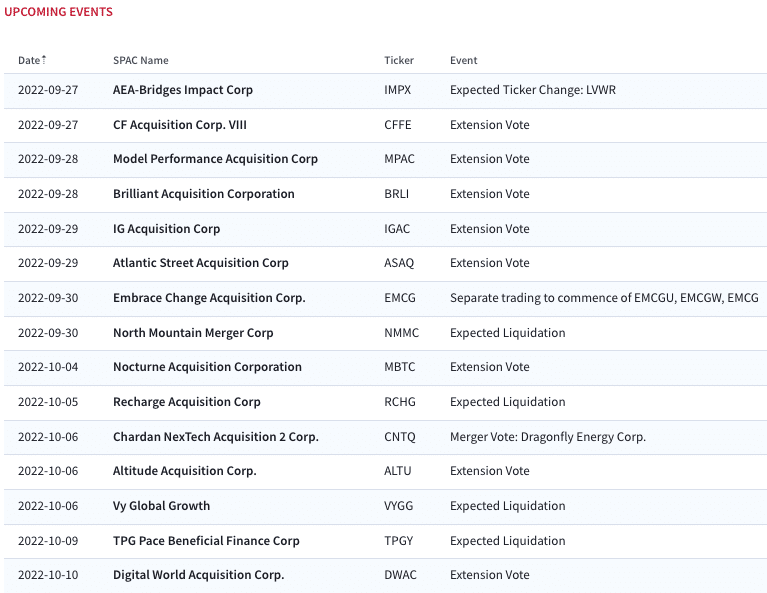Open Altitude Acquisition Corp. link
This screenshot has width=767, height=593.
tap(184, 471)
